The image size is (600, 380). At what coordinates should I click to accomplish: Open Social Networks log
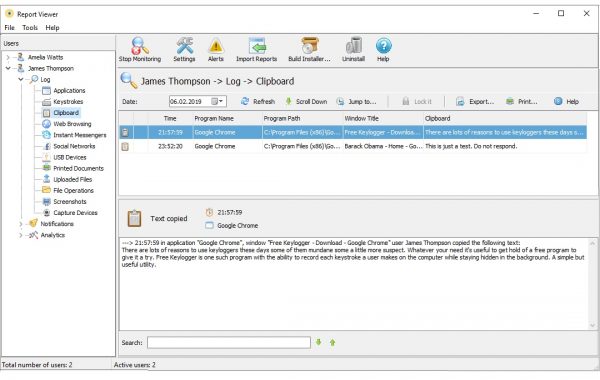74,146
